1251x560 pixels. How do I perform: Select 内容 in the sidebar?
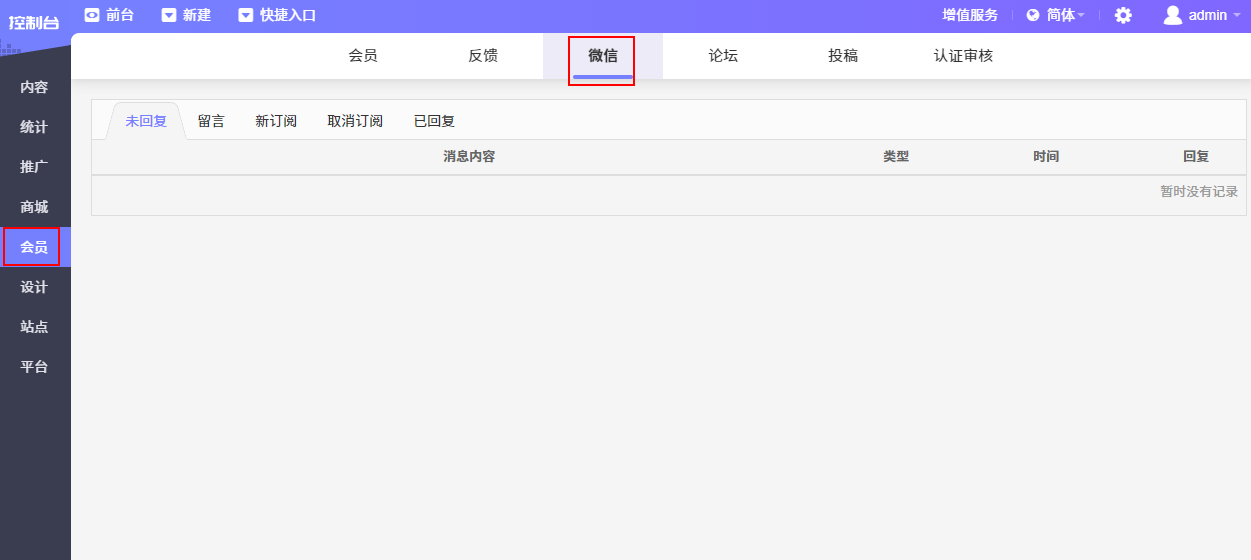pos(35,87)
